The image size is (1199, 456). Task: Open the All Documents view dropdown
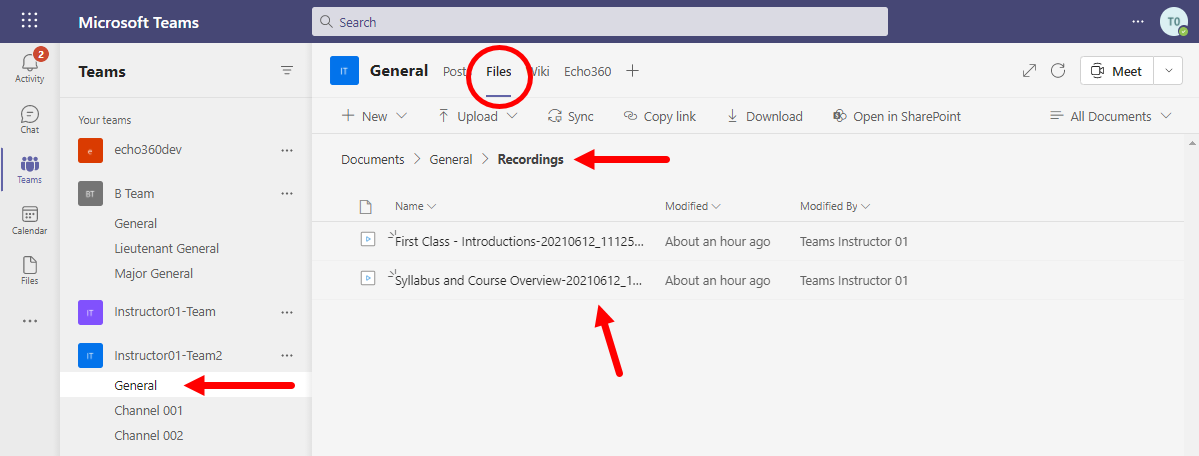[1110, 116]
